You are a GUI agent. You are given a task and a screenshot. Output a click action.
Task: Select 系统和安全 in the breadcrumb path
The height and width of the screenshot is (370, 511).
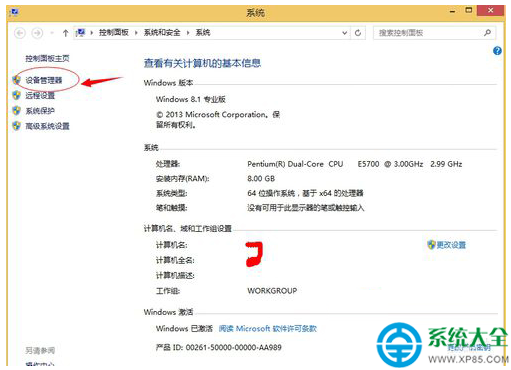(x=162, y=33)
